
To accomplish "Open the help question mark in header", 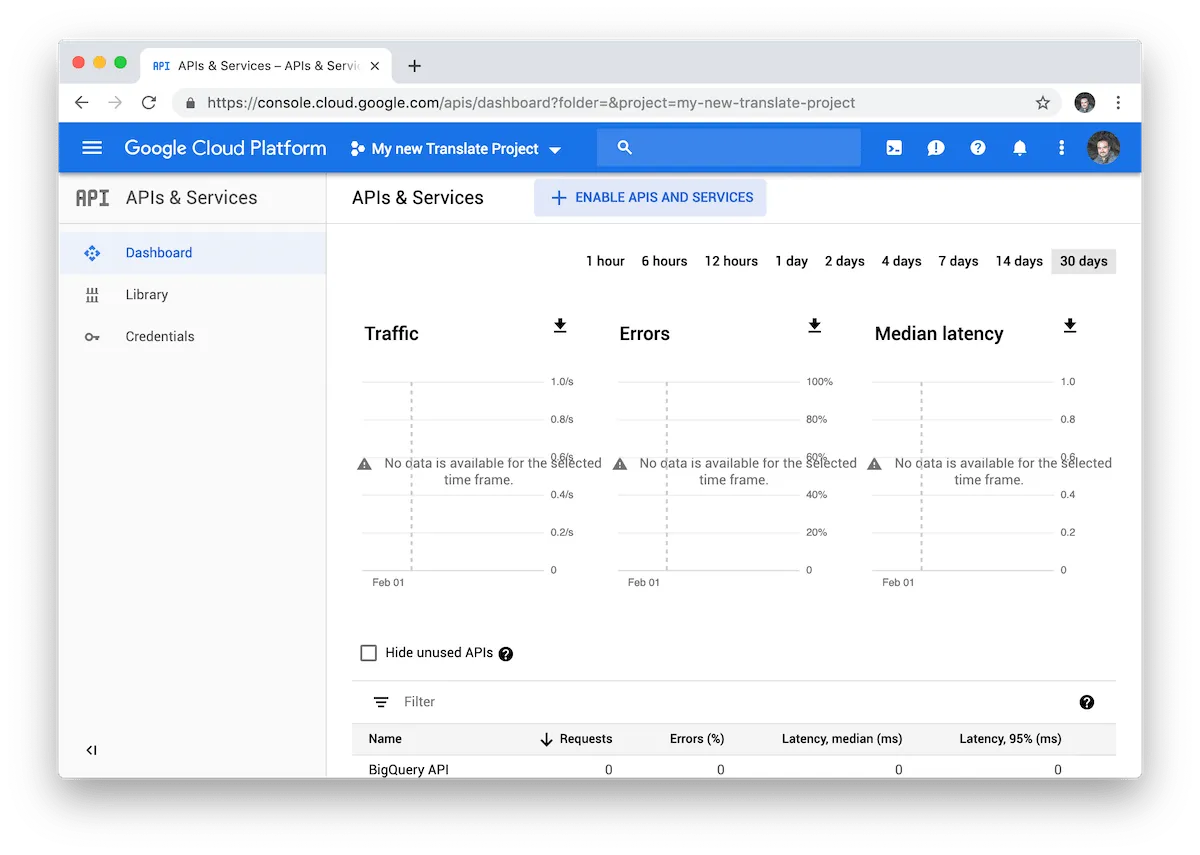I will pyautogui.click(x=978, y=148).
